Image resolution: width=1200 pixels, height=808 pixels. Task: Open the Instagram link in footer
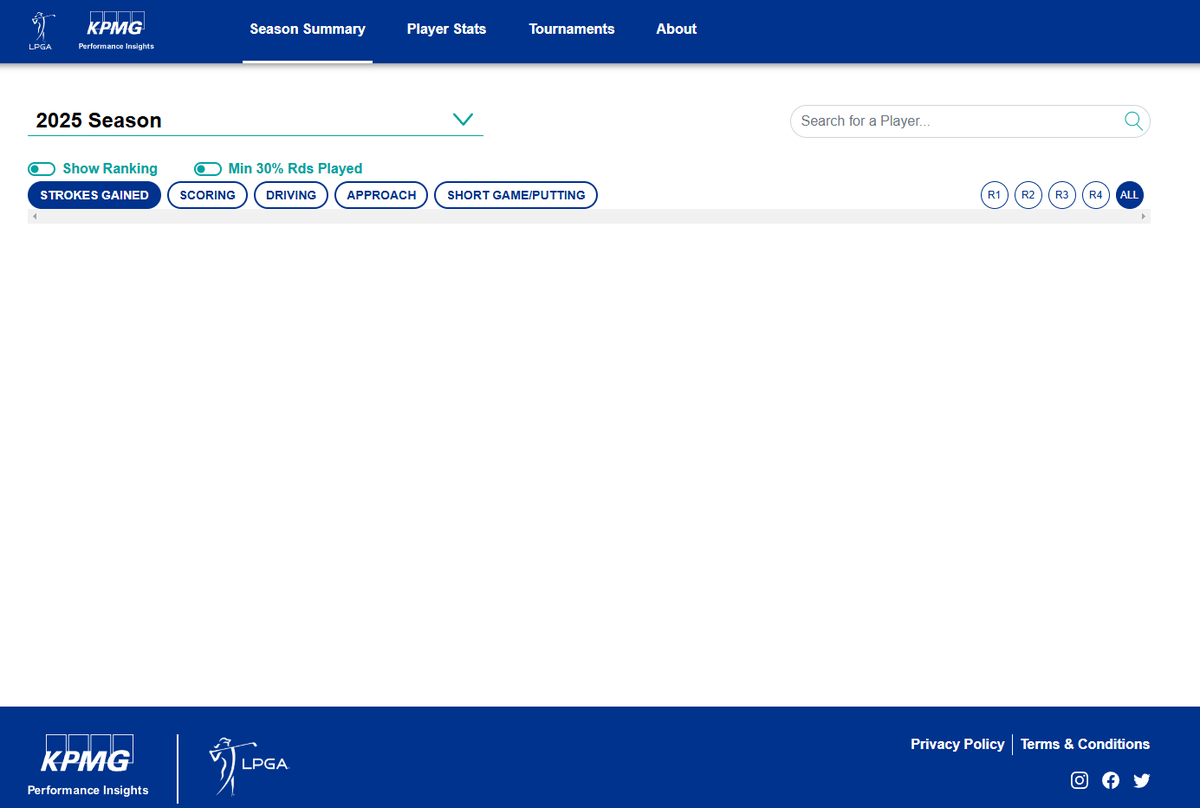pyautogui.click(x=1079, y=780)
